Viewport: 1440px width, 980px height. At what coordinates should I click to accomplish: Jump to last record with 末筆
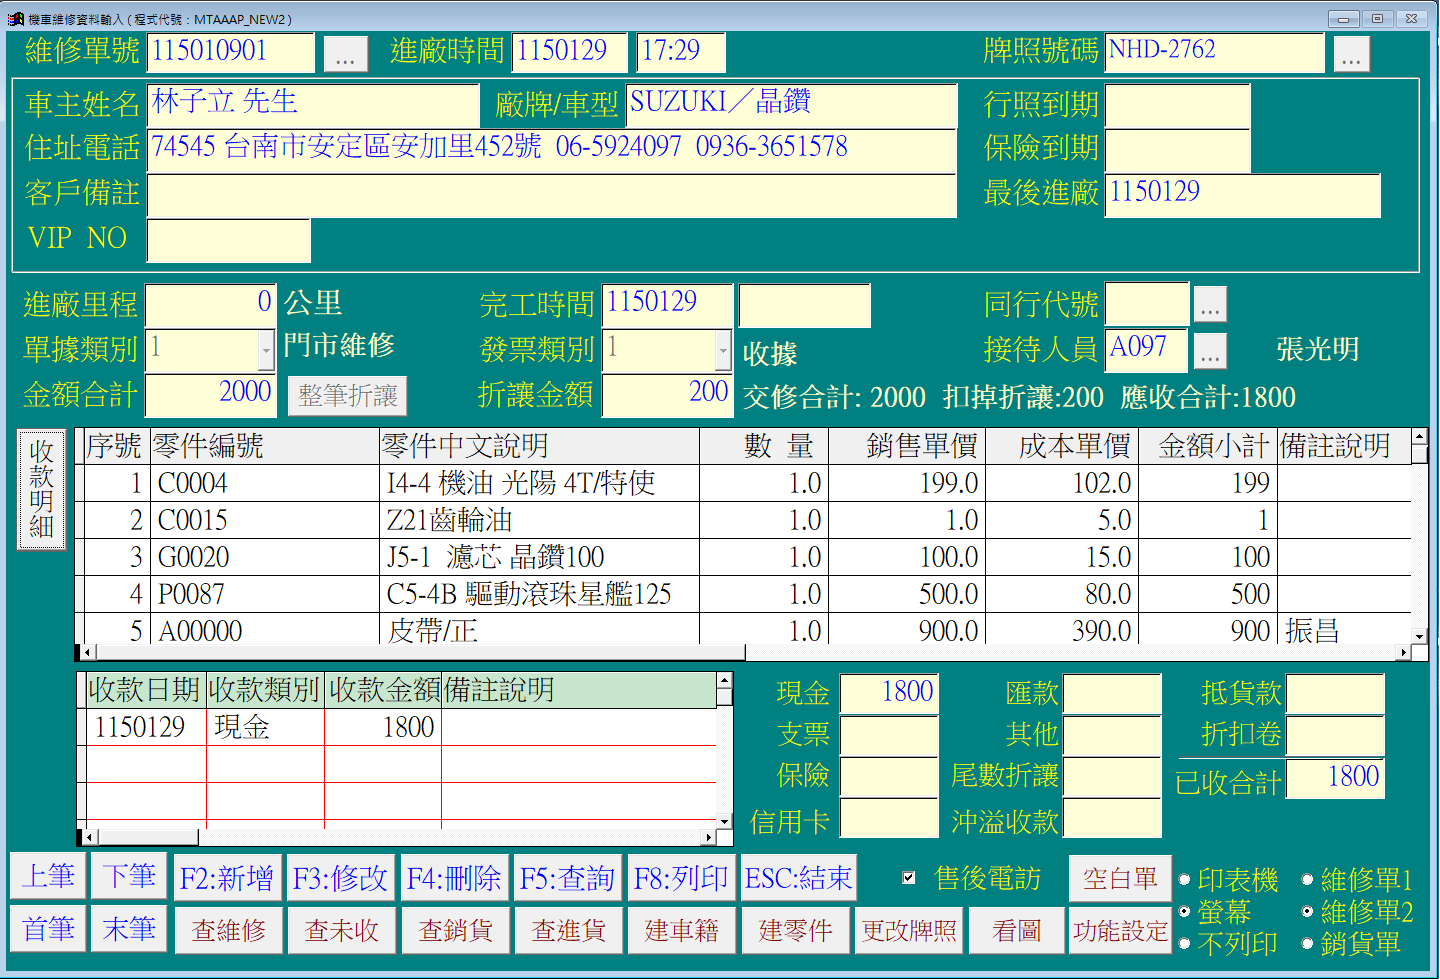coord(129,929)
